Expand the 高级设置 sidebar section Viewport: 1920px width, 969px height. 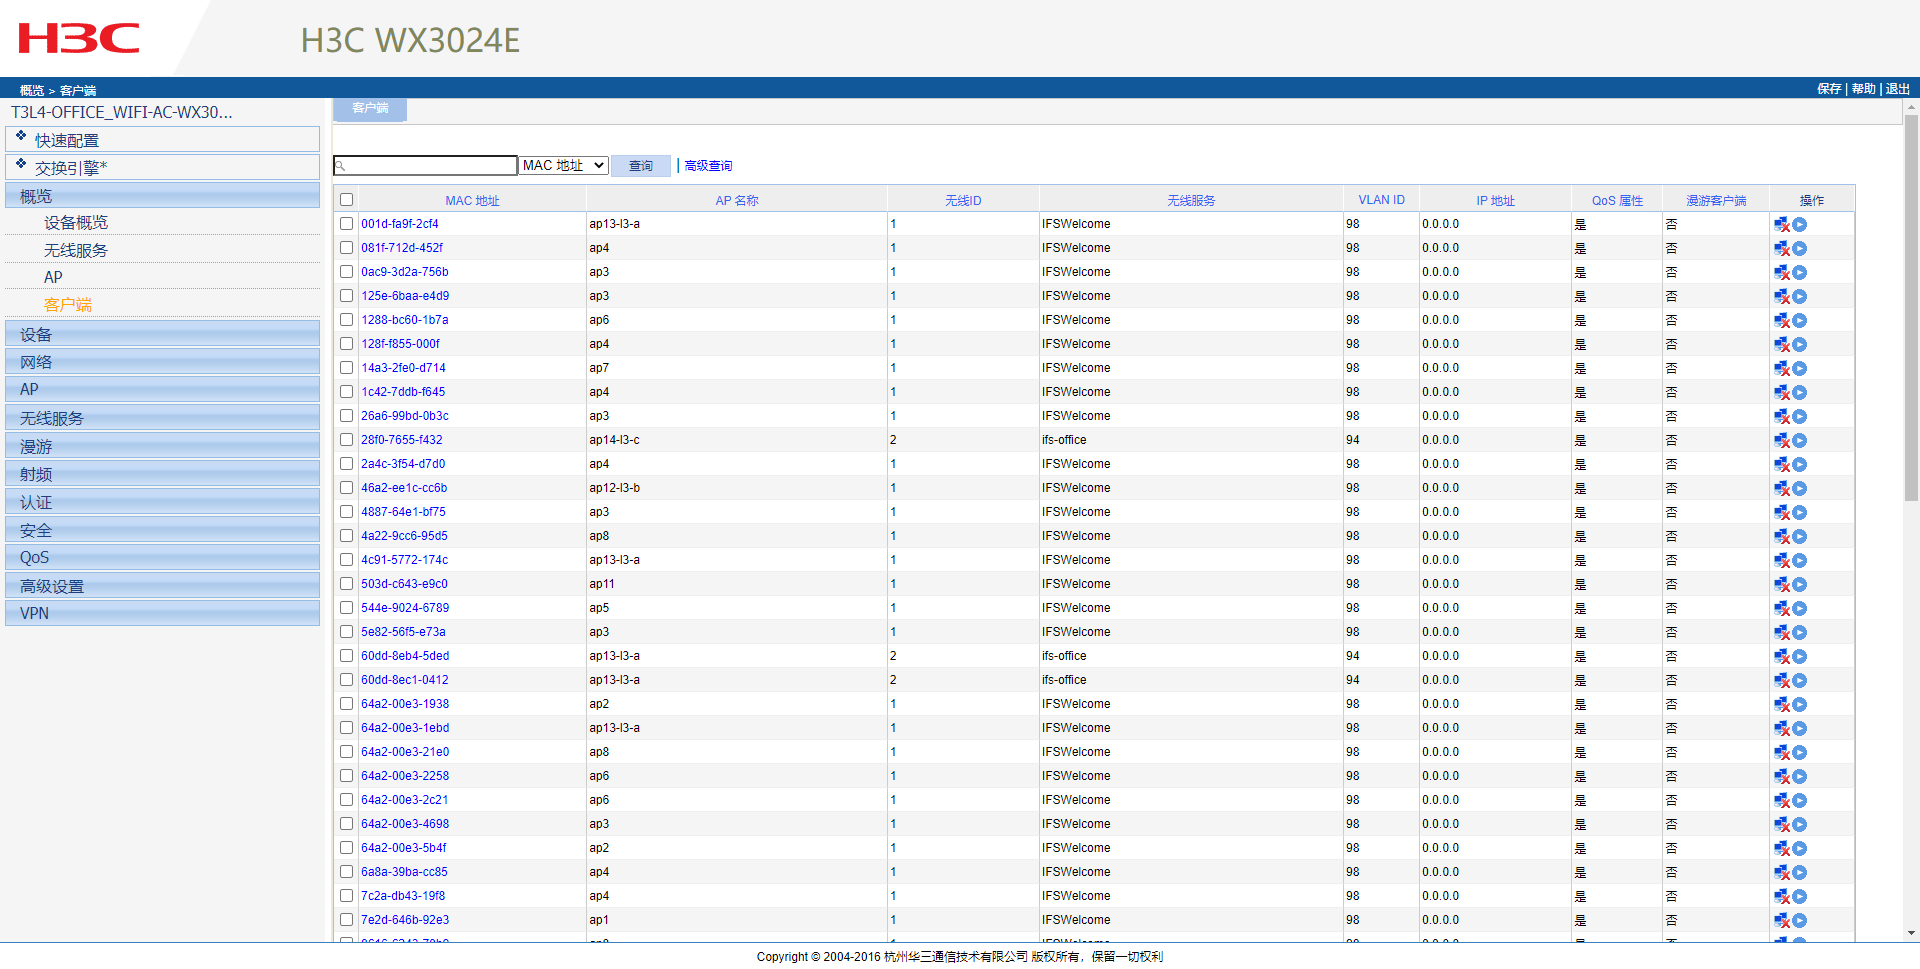162,586
